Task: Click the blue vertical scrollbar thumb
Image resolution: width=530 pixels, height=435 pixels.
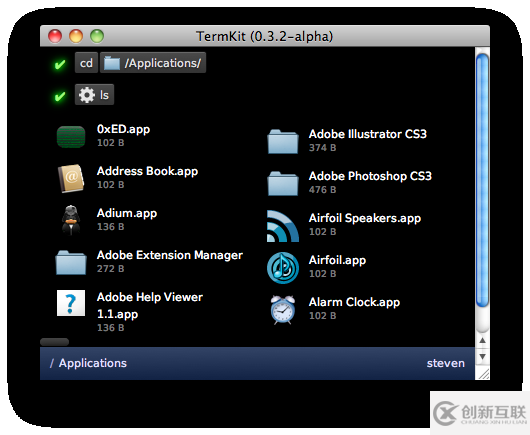Action: (482, 180)
